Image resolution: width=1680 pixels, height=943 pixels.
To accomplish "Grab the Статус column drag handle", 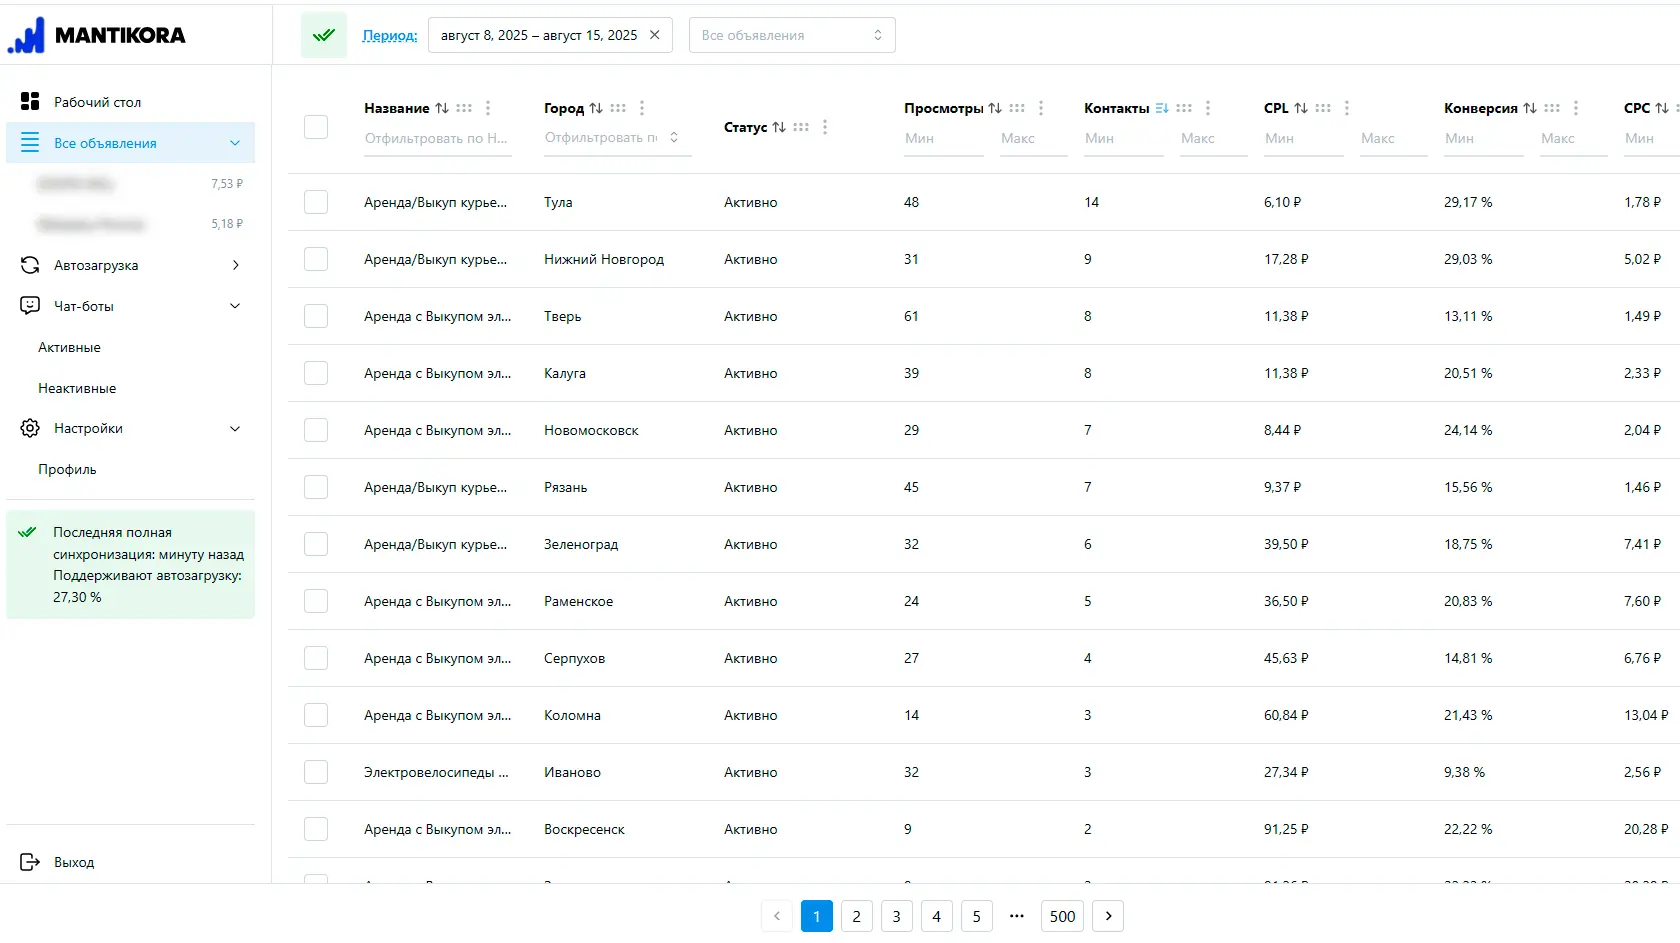I will (801, 127).
